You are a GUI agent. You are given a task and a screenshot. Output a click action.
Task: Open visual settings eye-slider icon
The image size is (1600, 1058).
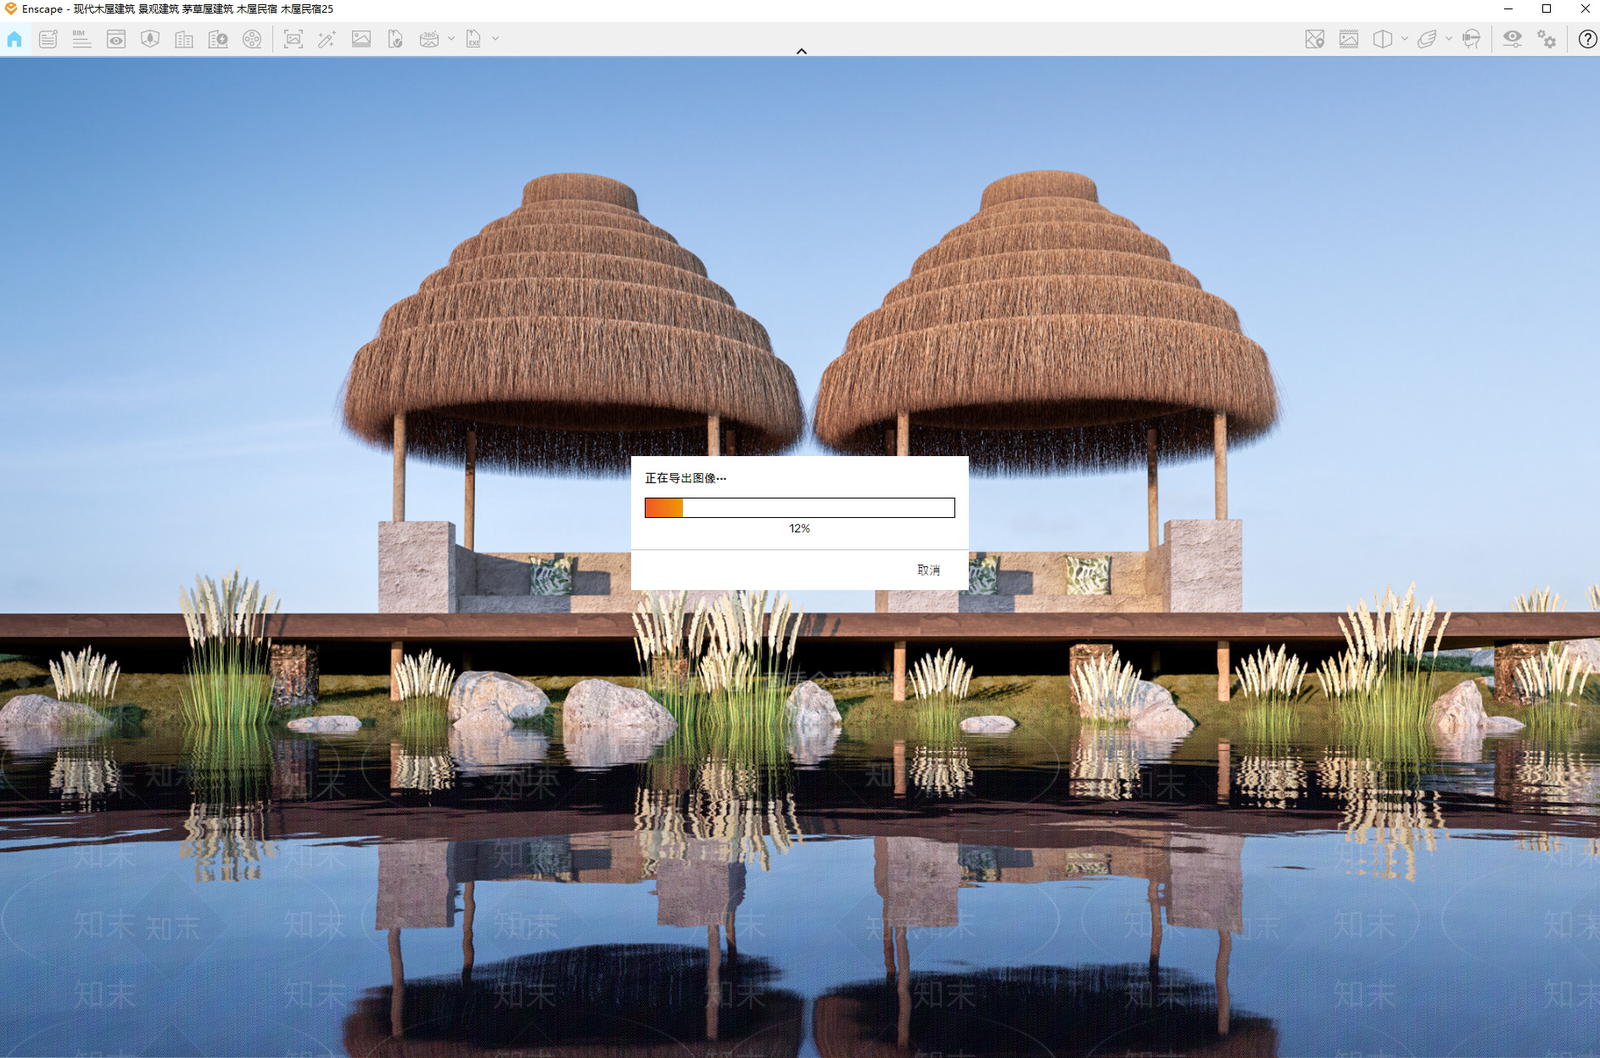[1512, 39]
